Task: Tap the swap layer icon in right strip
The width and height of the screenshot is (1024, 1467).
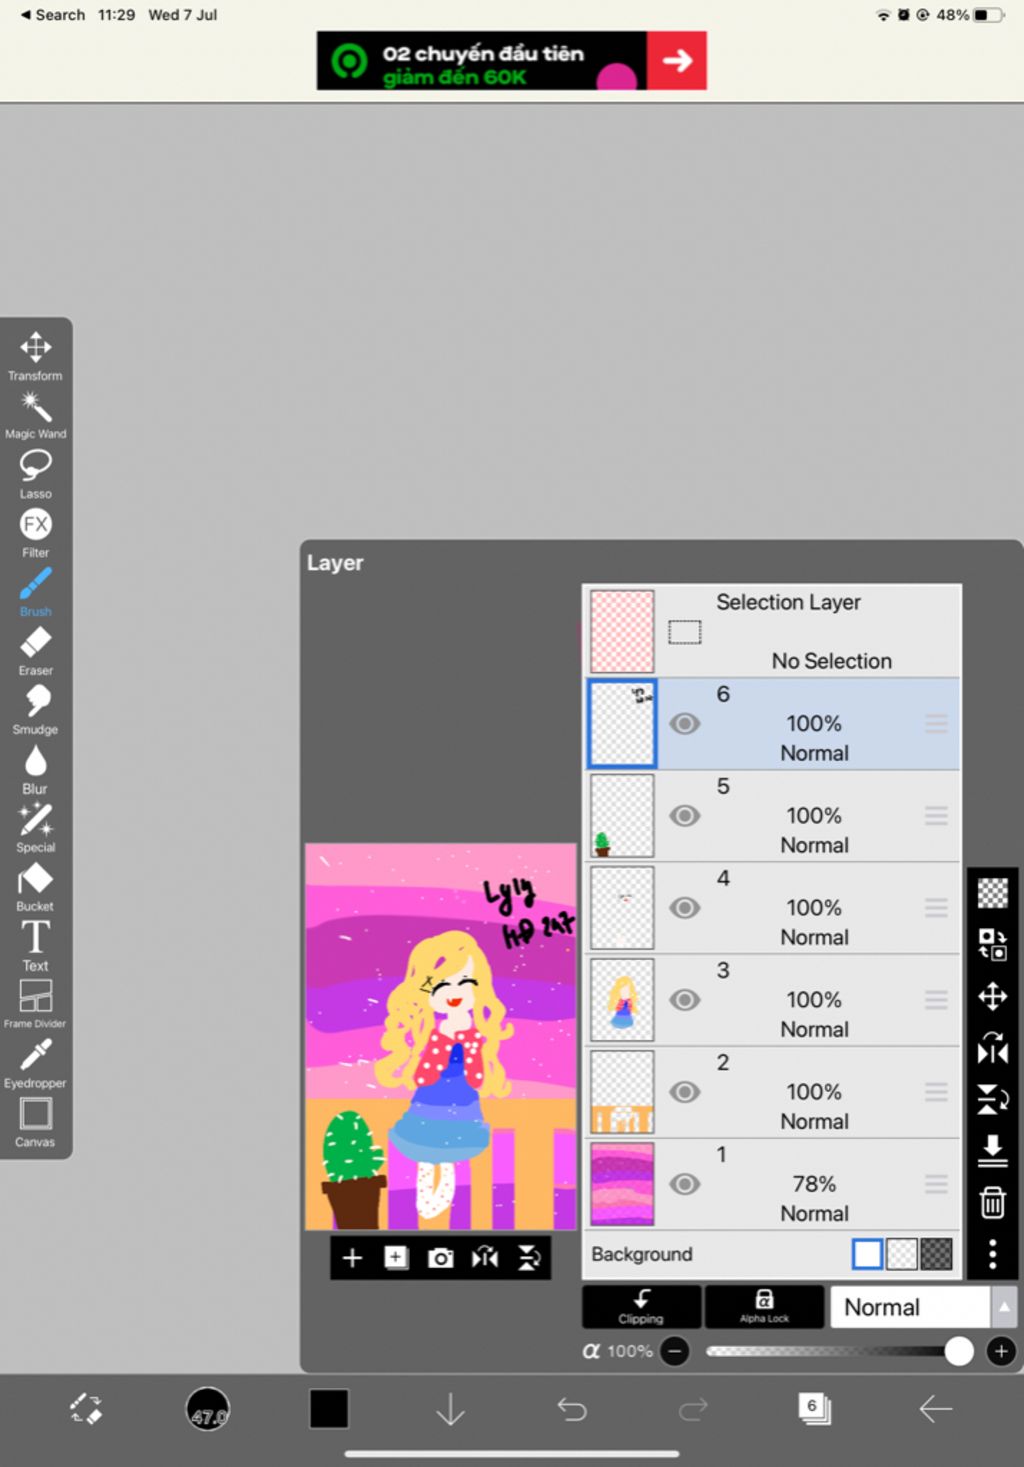Action: point(992,944)
